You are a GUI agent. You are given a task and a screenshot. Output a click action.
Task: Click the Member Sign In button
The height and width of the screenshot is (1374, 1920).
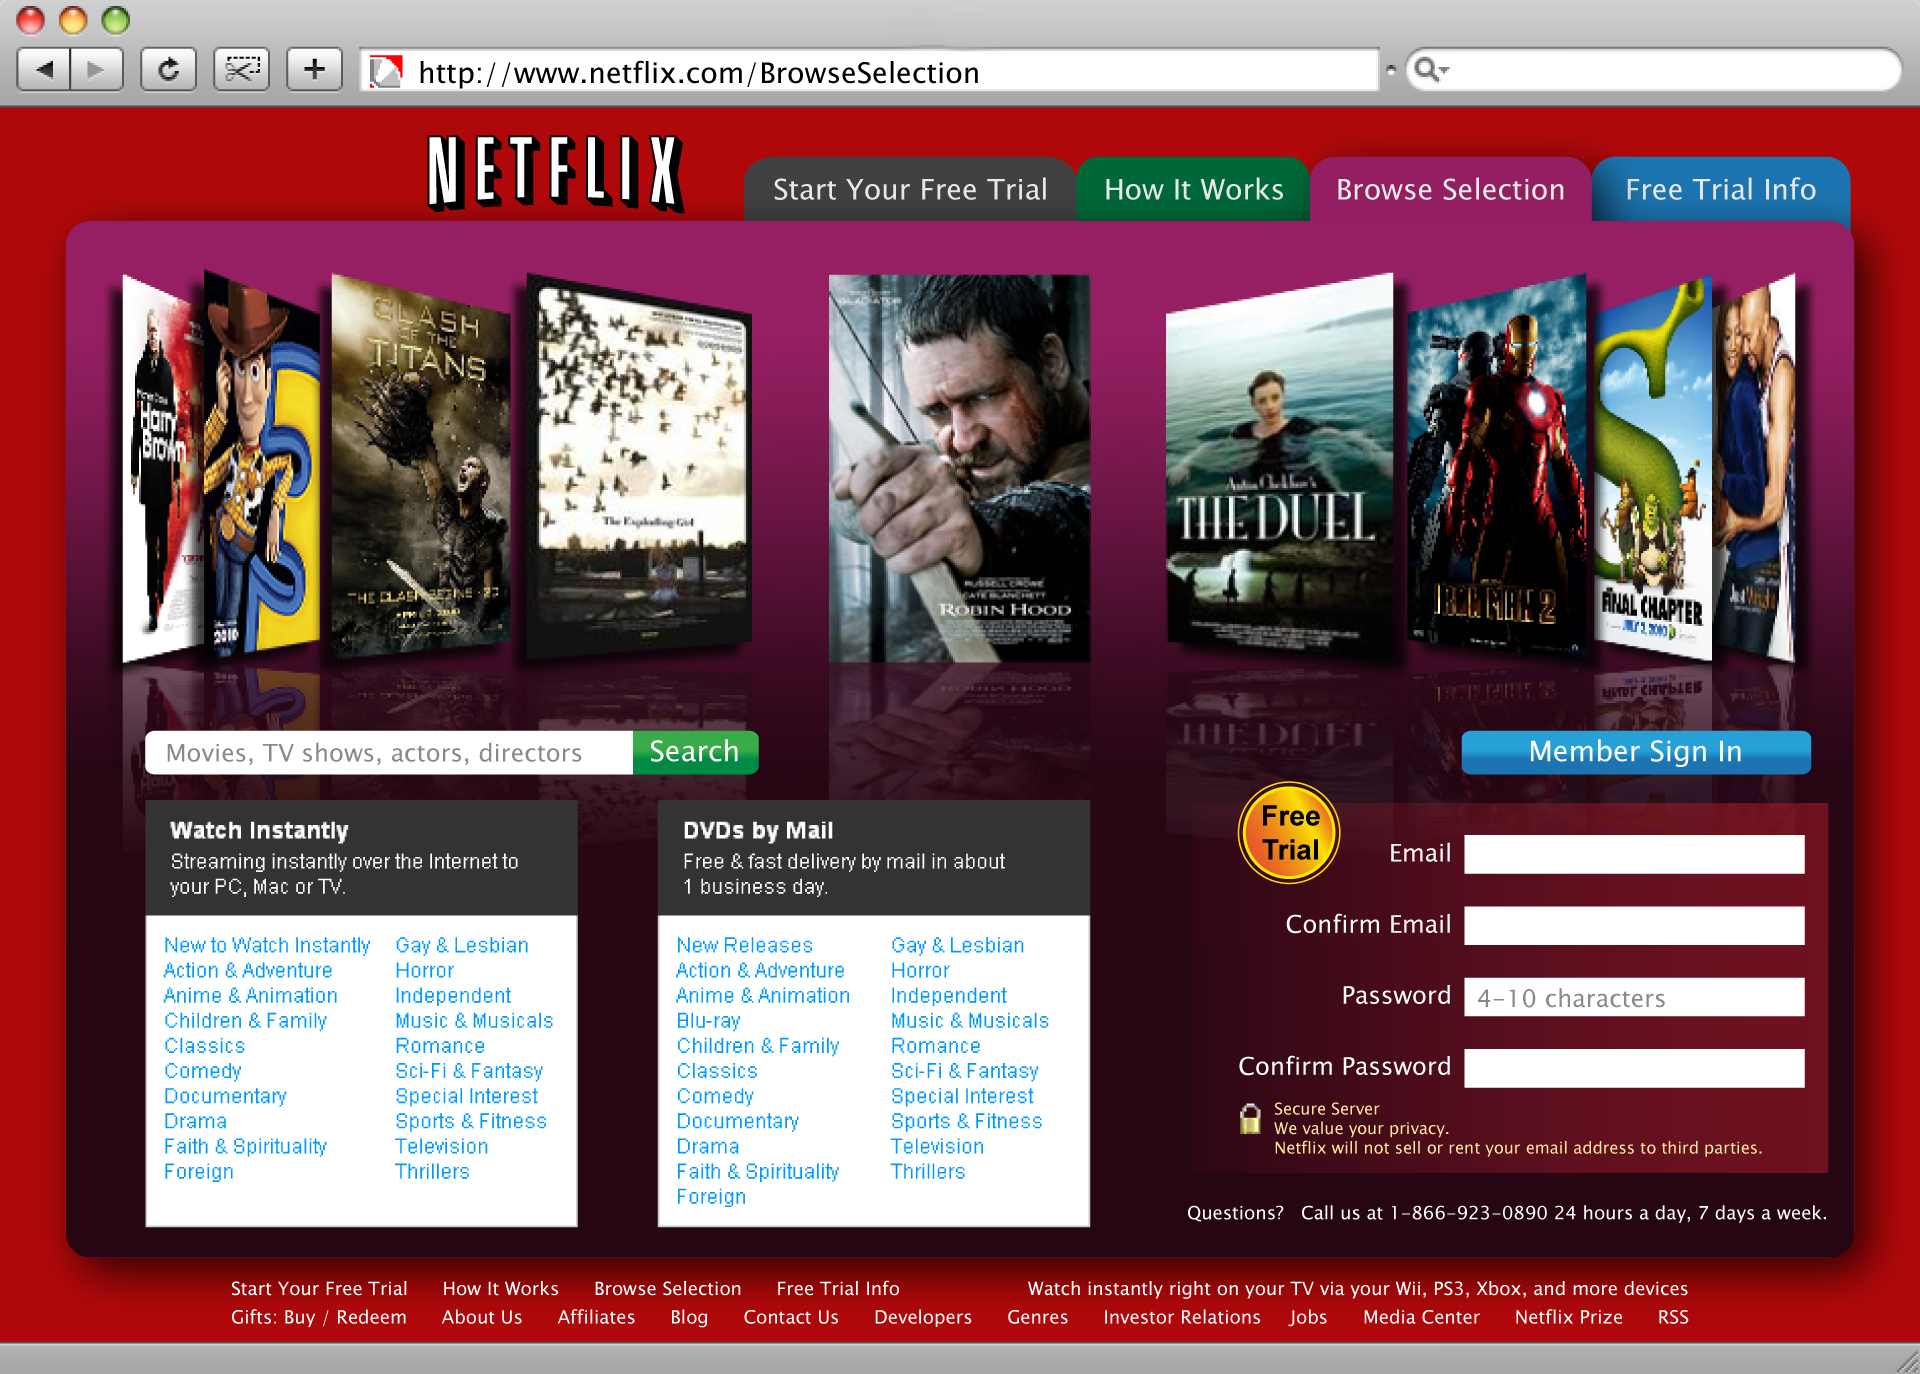[1636, 752]
